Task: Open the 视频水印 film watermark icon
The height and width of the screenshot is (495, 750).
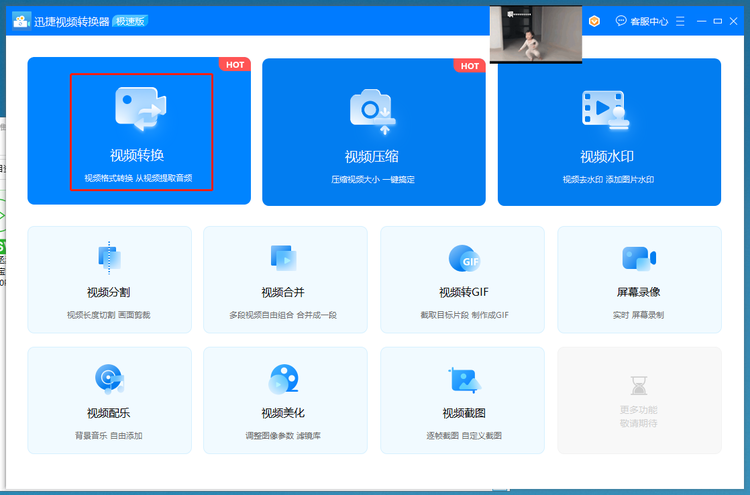Action: point(606,110)
